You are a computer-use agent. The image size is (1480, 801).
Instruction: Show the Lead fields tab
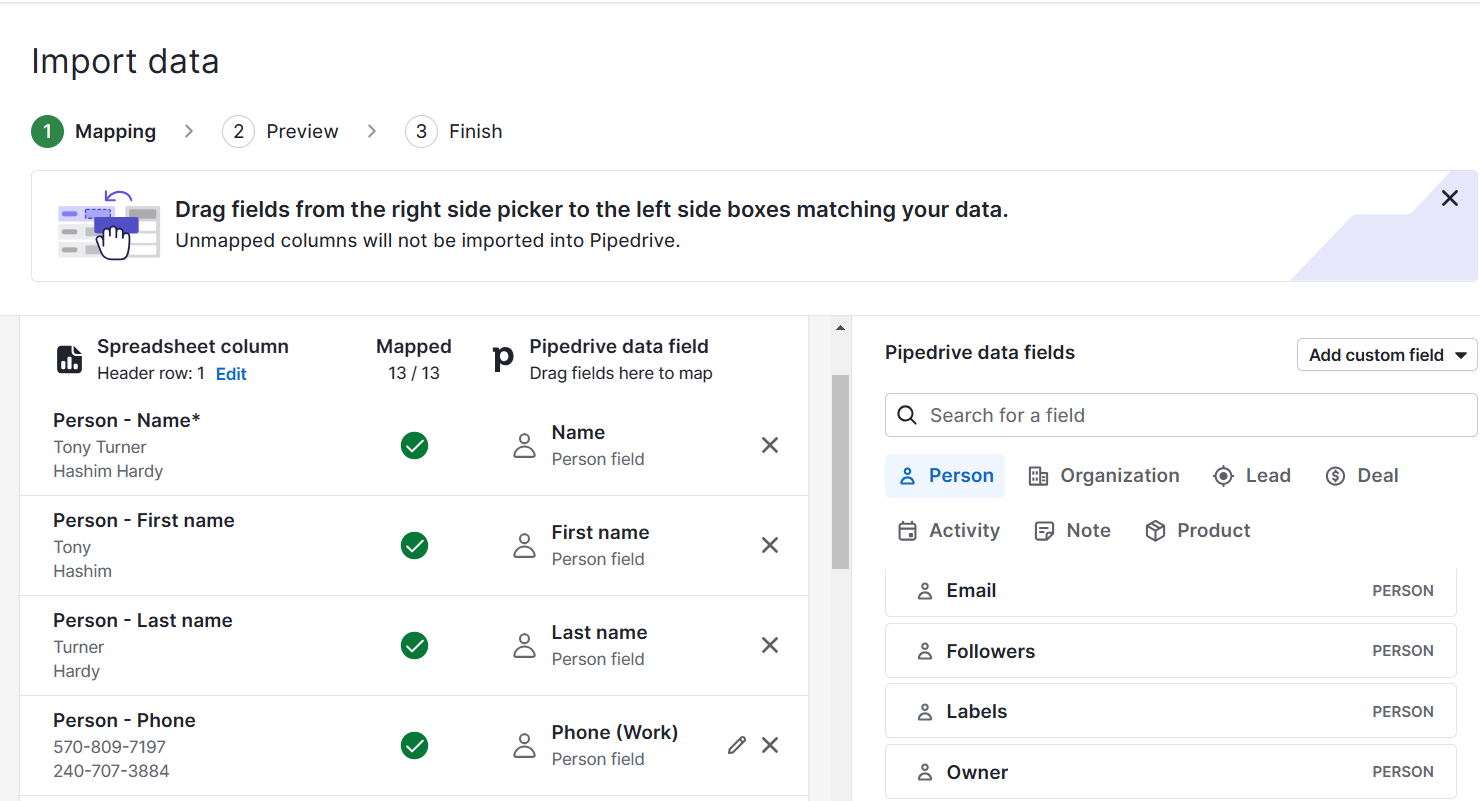[x=1251, y=476]
